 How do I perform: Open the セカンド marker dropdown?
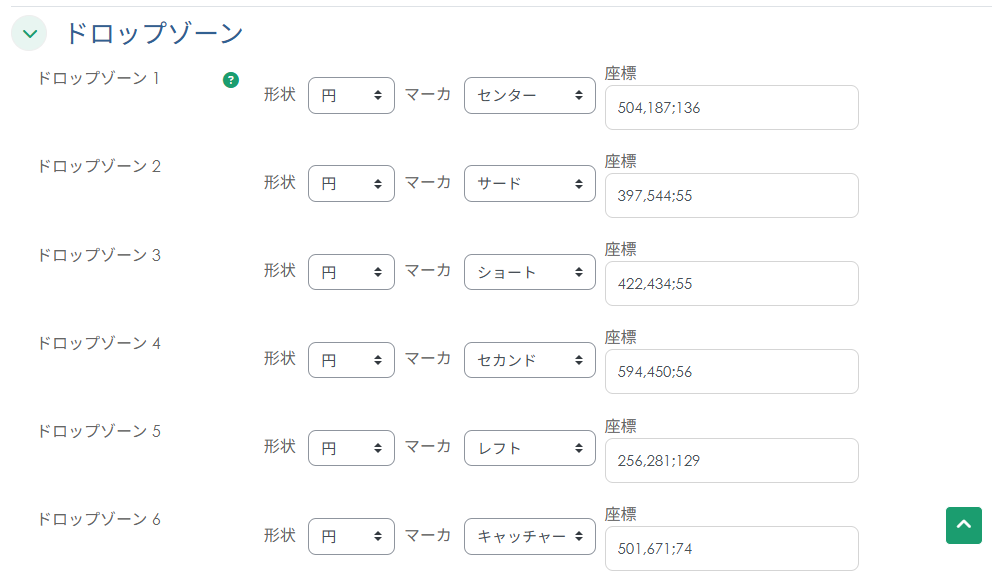click(529, 360)
